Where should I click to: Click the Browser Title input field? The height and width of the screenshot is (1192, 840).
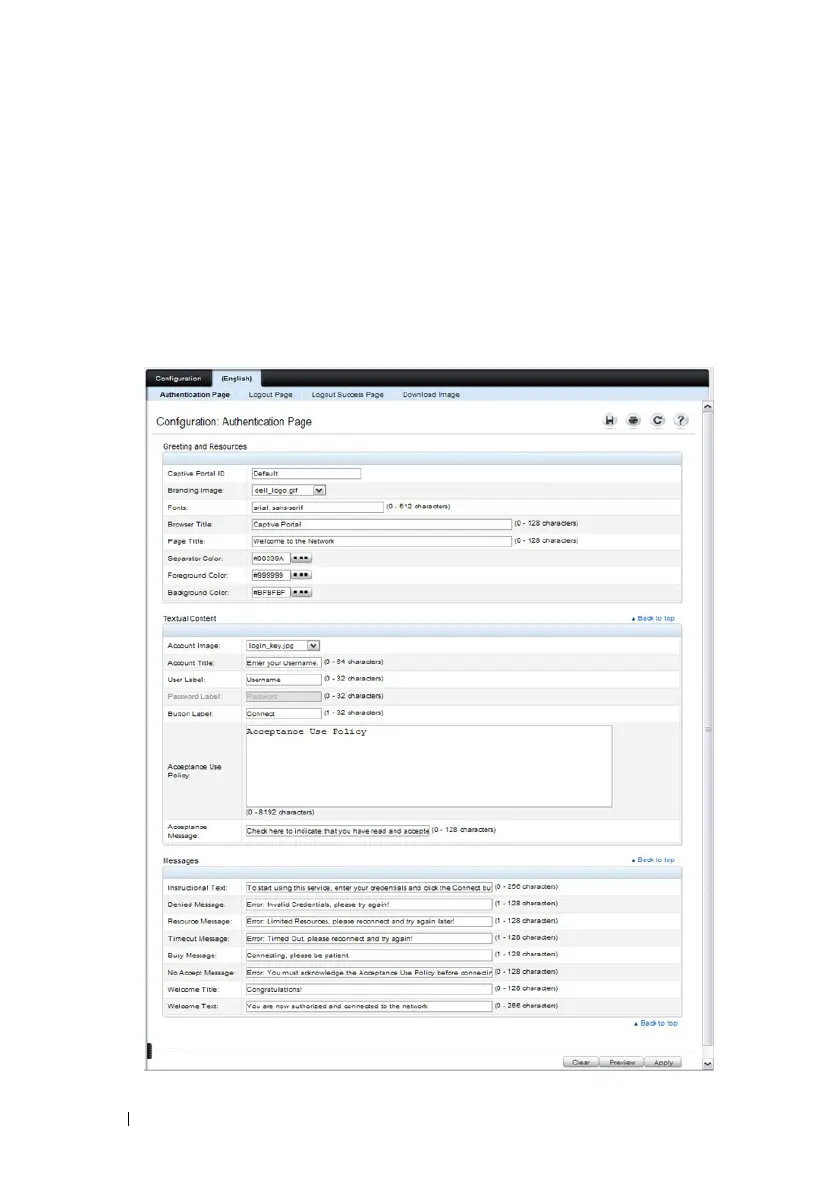pyautogui.click(x=379, y=524)
